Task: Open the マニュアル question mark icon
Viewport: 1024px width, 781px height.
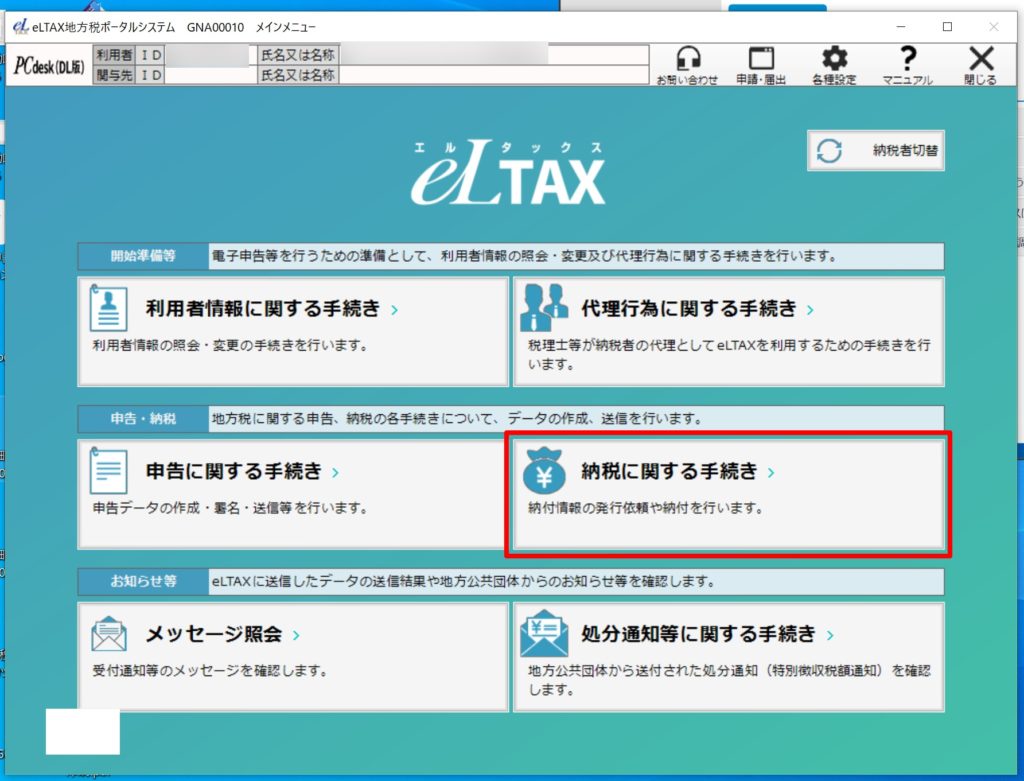Action: 907,59
